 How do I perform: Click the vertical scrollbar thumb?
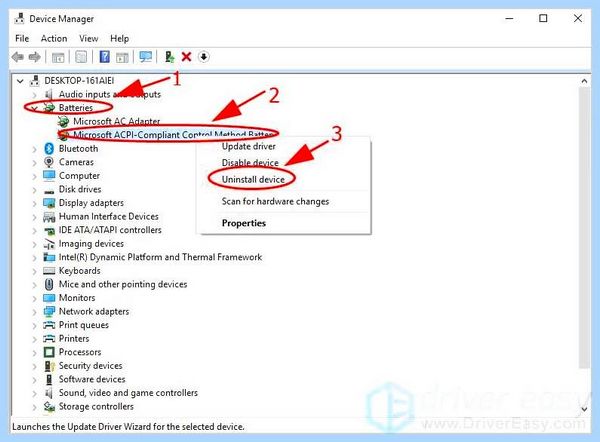(584, 228)
